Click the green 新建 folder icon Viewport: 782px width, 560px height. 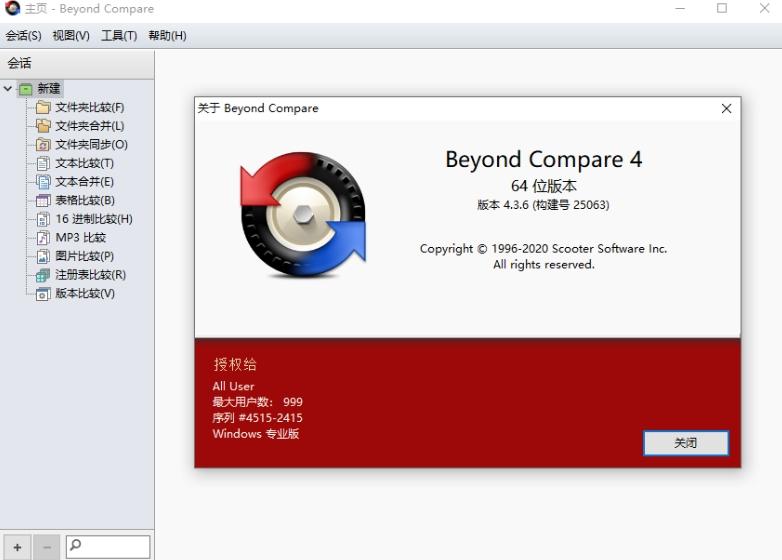(x=25, y=89)
